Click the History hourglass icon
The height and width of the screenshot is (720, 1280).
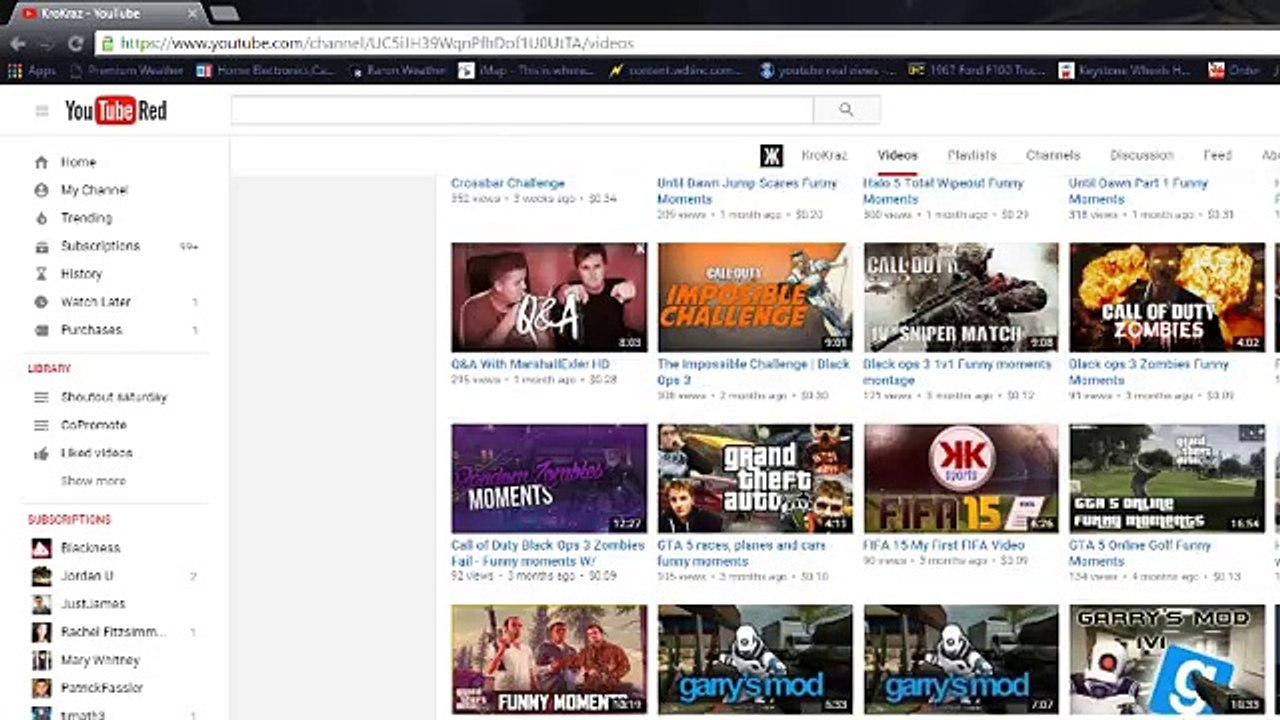41,274
